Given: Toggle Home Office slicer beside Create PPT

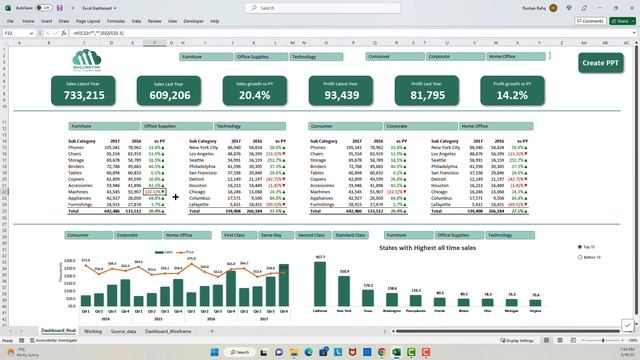Looking at the screenshot, I should coord(516,57).
